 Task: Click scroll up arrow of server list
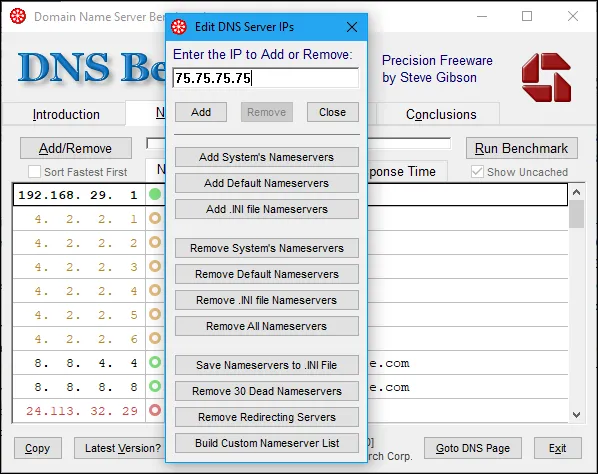pos(576,192)
